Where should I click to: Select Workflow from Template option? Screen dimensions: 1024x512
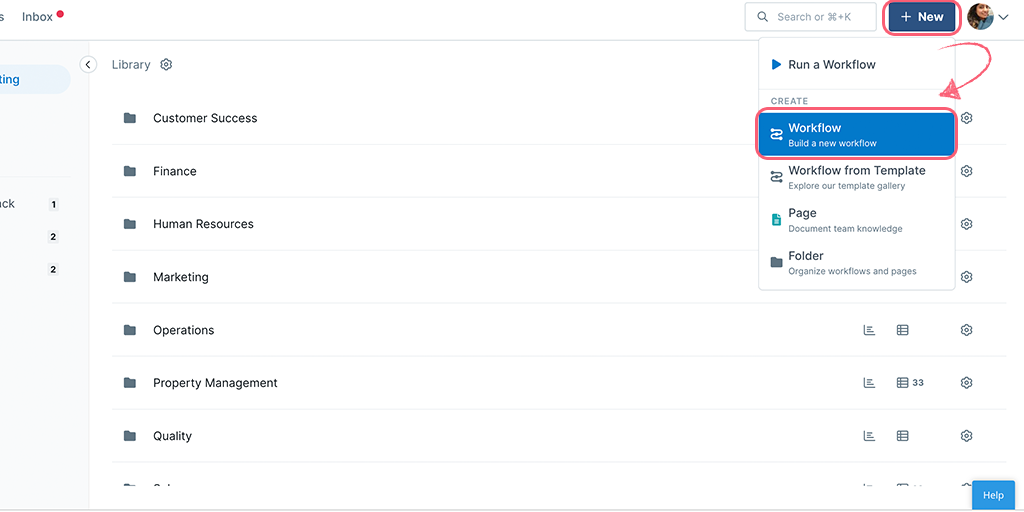[856, 177]
